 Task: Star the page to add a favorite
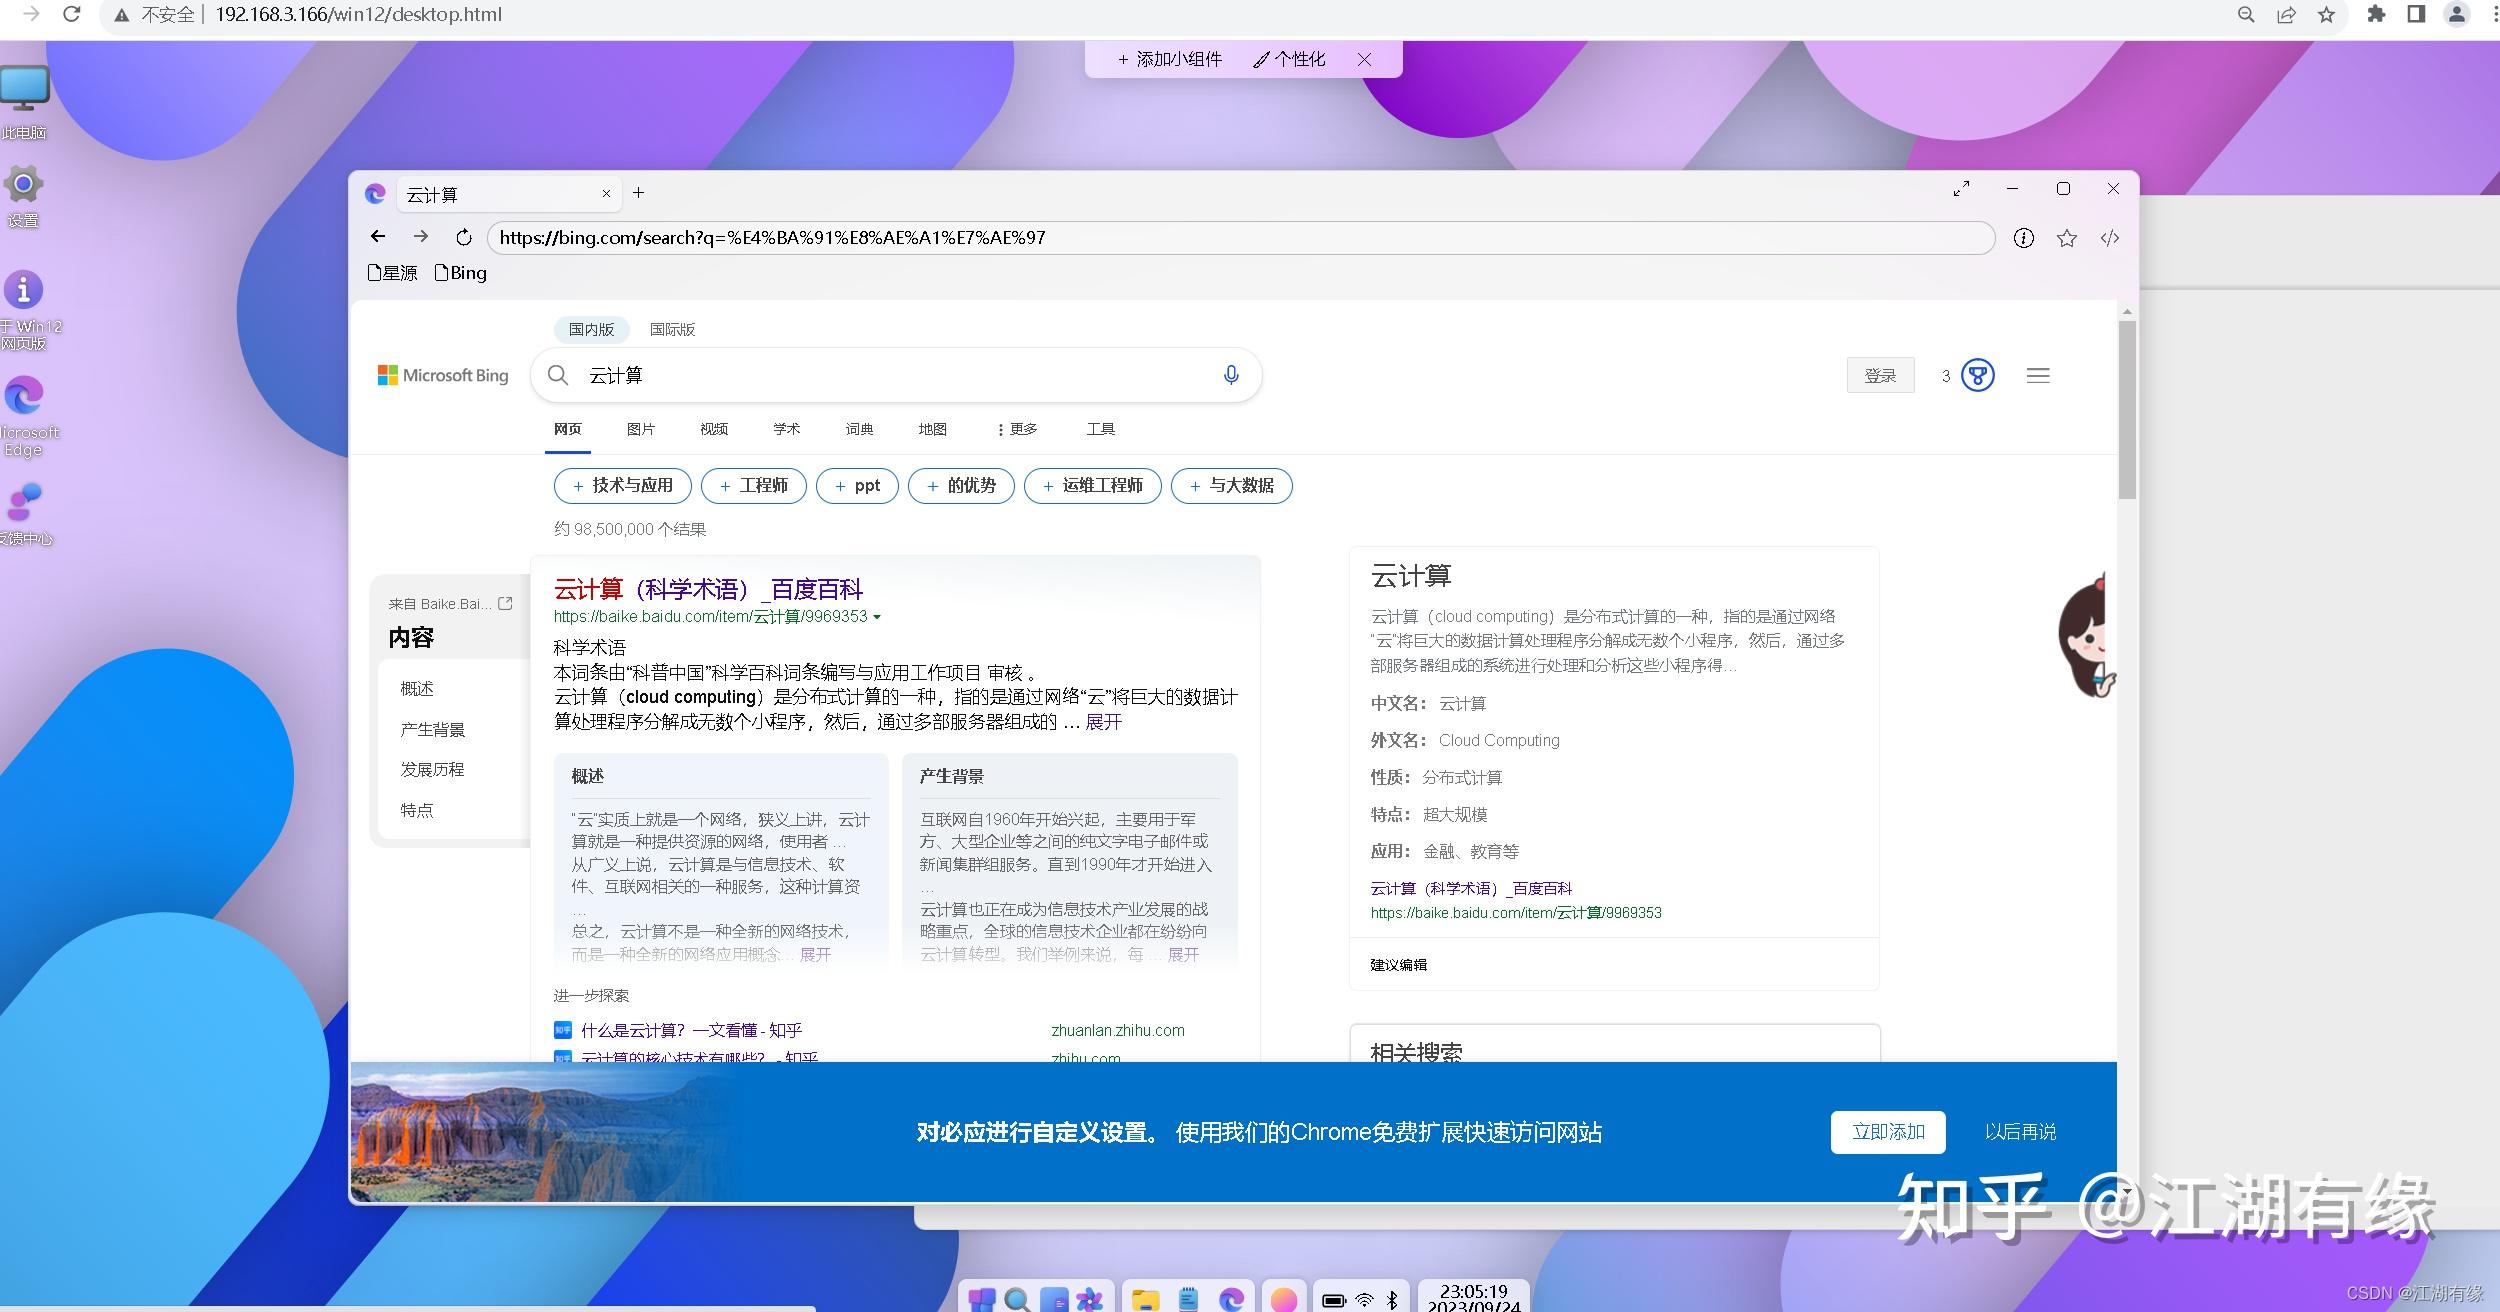coord(2066,238)
